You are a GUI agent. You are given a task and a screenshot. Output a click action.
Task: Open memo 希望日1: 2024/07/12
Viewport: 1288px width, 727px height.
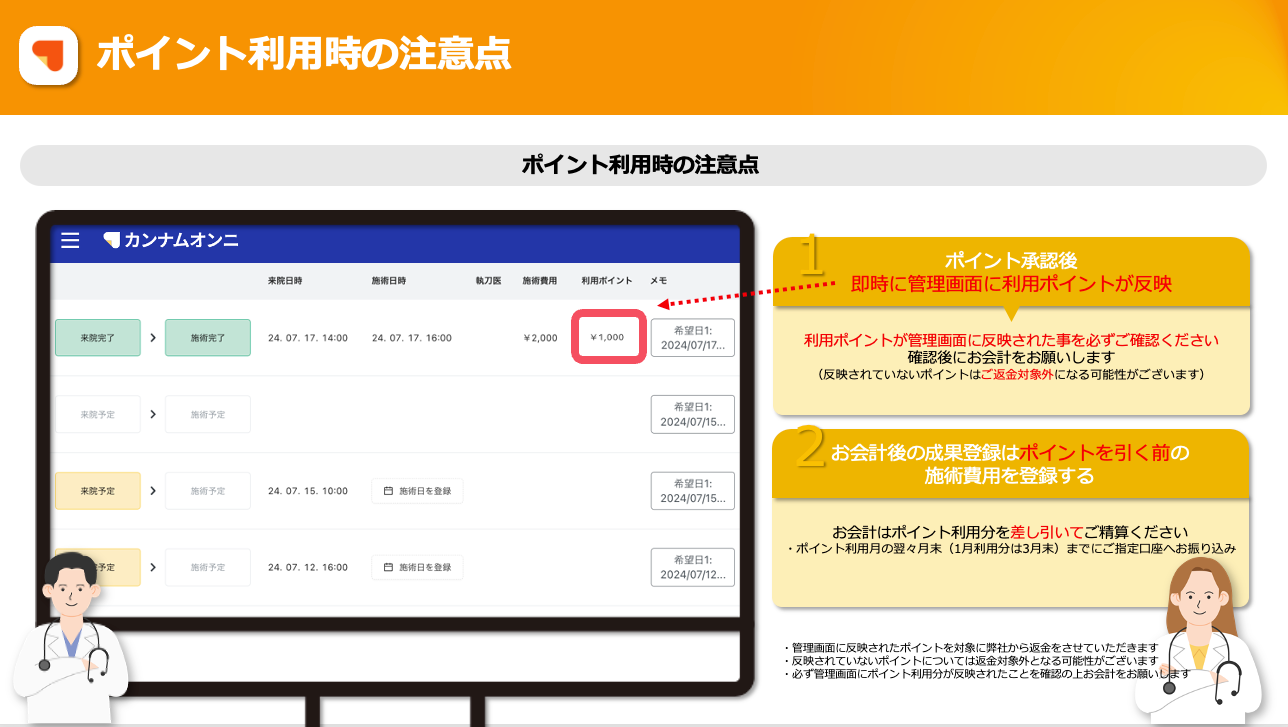click(x=693, y=567)
